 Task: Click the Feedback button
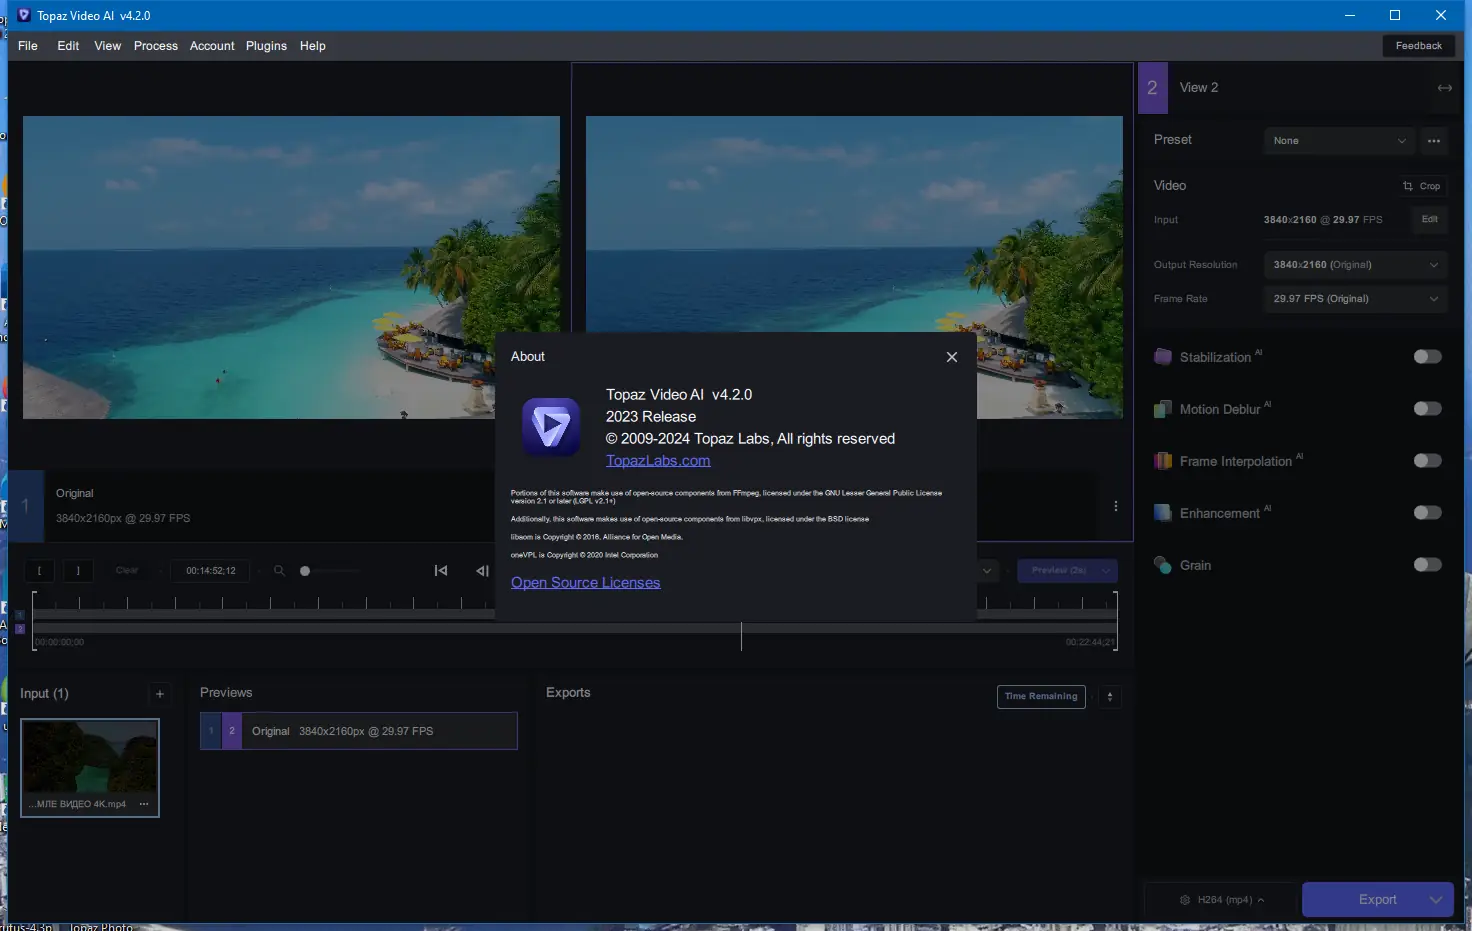coord(1419,46)
